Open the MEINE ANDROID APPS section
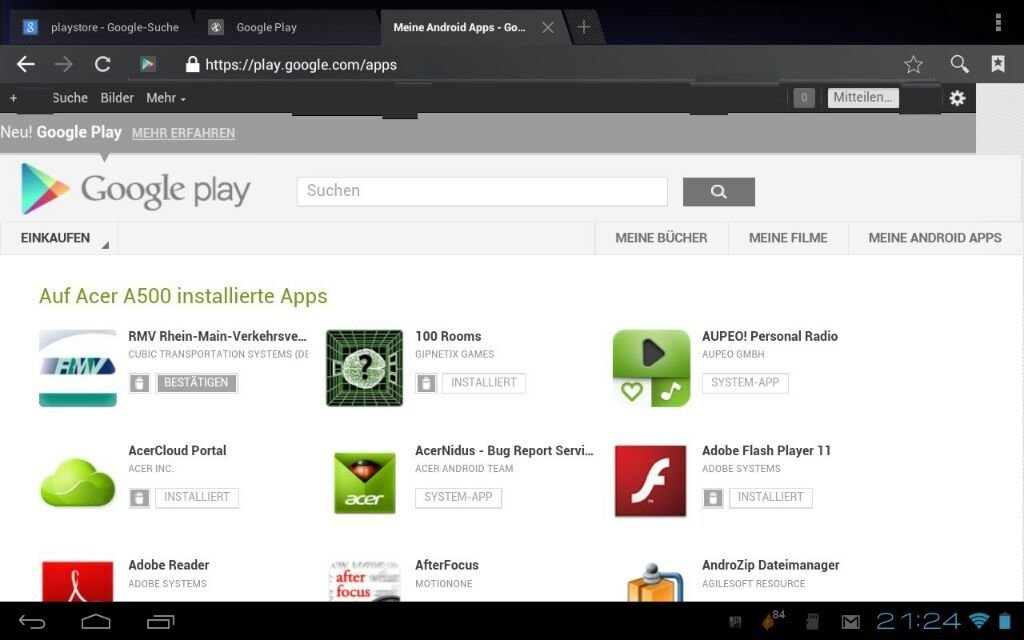This screenshot has width=1024, height=640. tap(935, 238)
